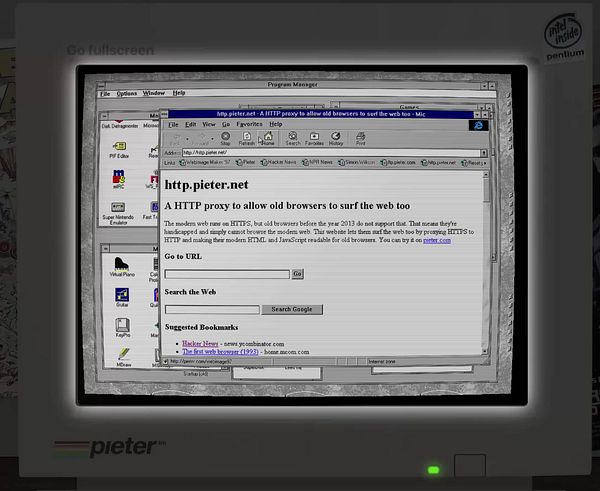Open the Search toolbar button
Viewport: 600px width, 491px height.
click(x=293, y=139)
